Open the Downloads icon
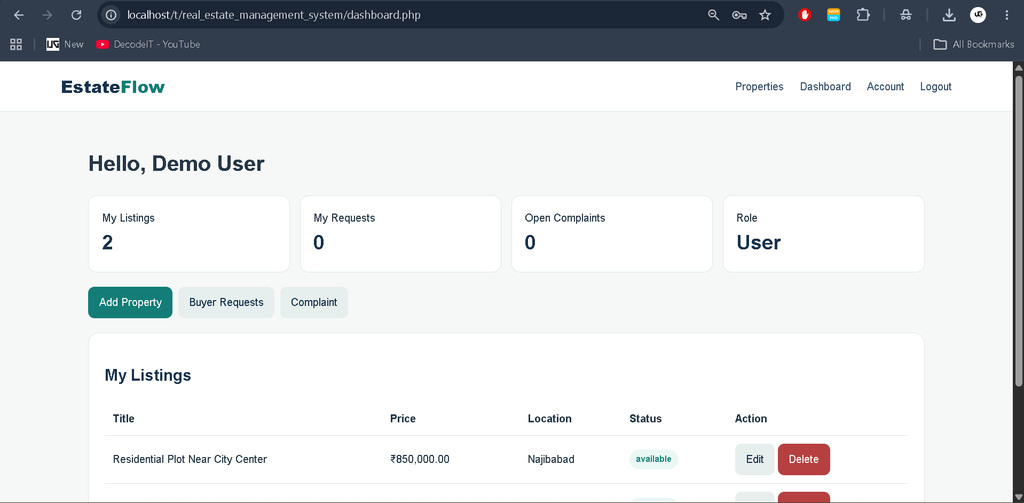Viewport: 1024px width, 503px height. (949, 15)
